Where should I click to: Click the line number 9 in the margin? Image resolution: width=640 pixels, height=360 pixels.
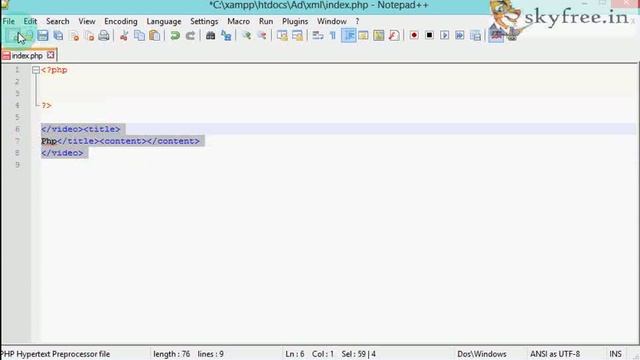pyautogui.click(x=17, y=164)
